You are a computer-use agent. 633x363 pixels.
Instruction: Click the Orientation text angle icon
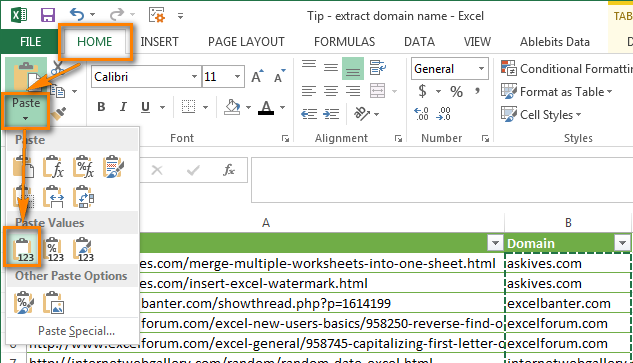(x=362, y=113)
